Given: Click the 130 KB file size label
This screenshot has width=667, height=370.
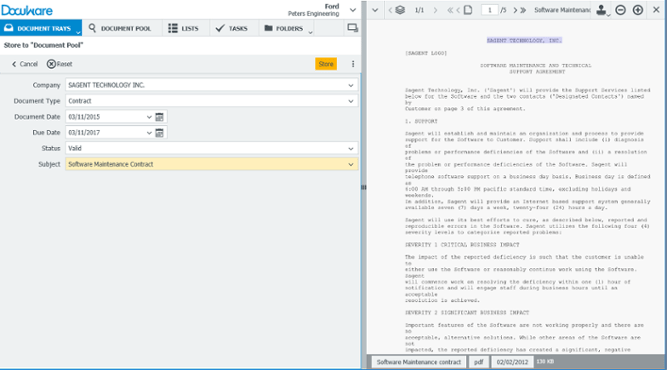Looking at the screenshot, I should tap(545, 361).
